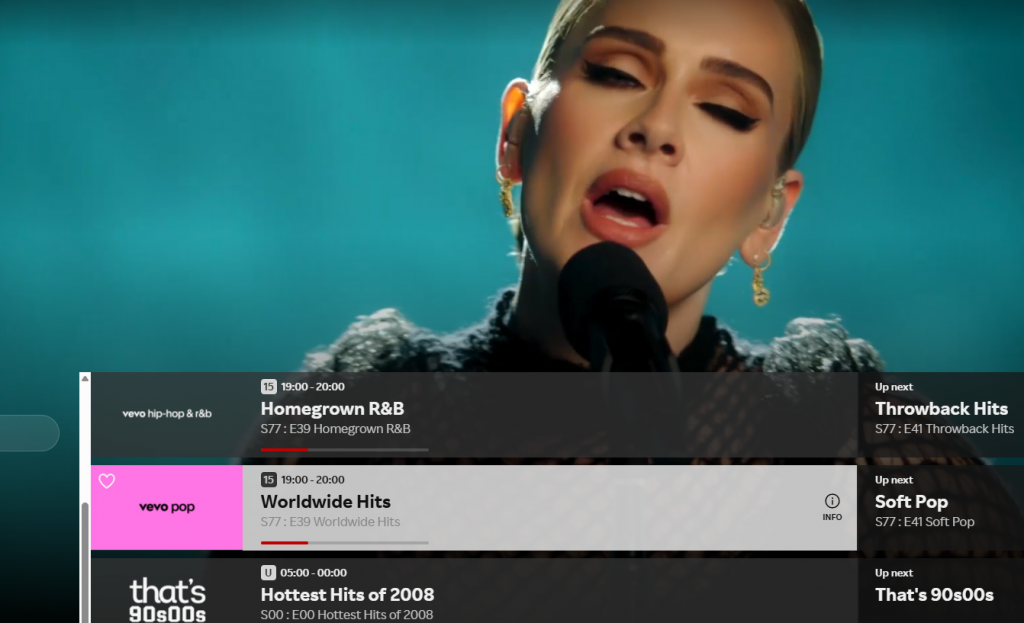Viewport: 1024px width, 623px height.
Task: Click the 15 age rating badge on Homegrown R&B
Action: 268,387
